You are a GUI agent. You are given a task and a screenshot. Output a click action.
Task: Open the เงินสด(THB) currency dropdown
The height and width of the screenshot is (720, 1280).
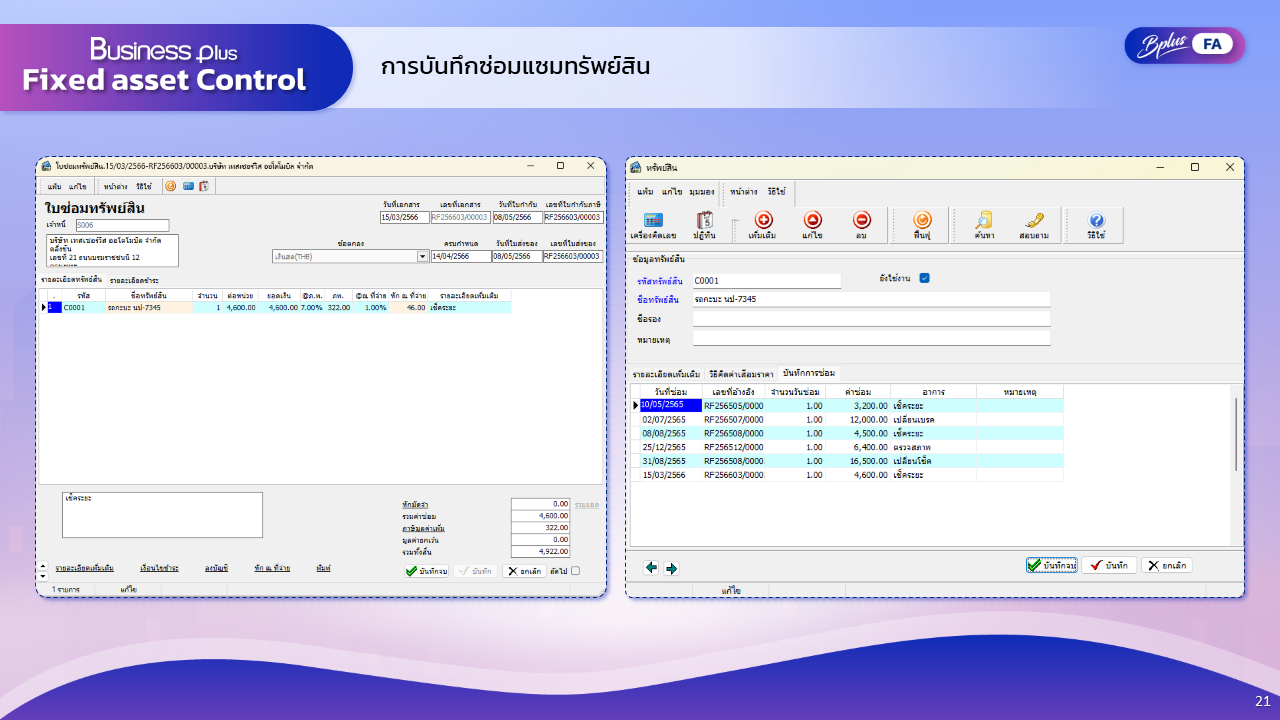(x=422, y=257)
